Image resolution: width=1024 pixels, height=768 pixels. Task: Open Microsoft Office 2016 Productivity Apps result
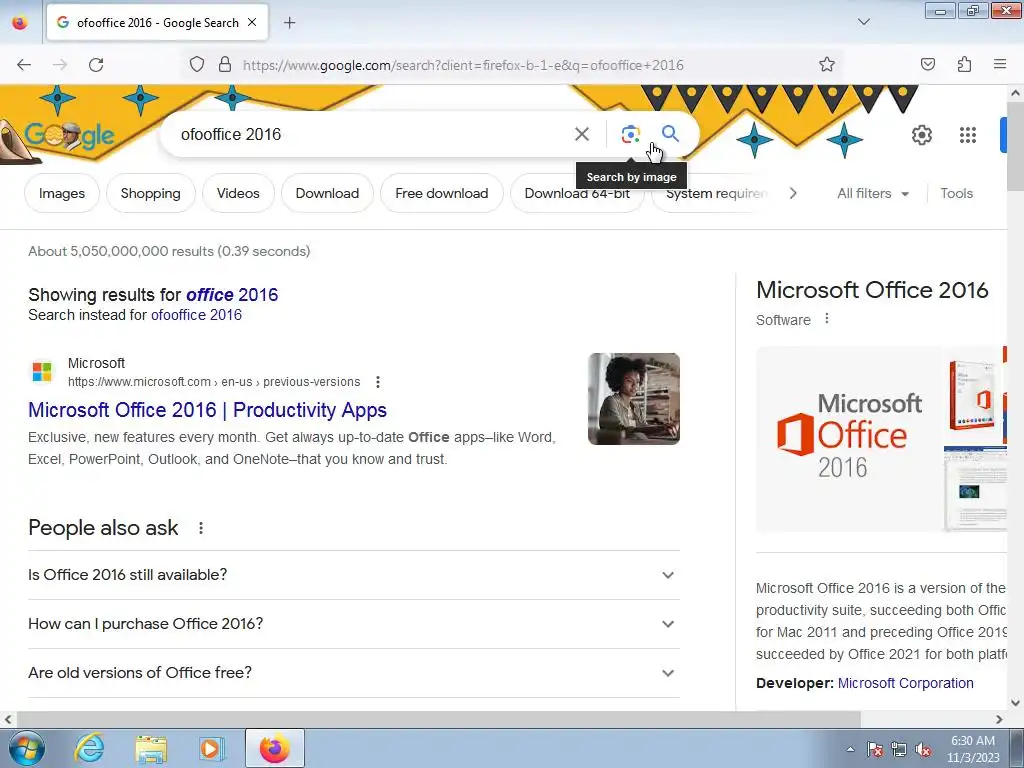(x=208, y=409)
